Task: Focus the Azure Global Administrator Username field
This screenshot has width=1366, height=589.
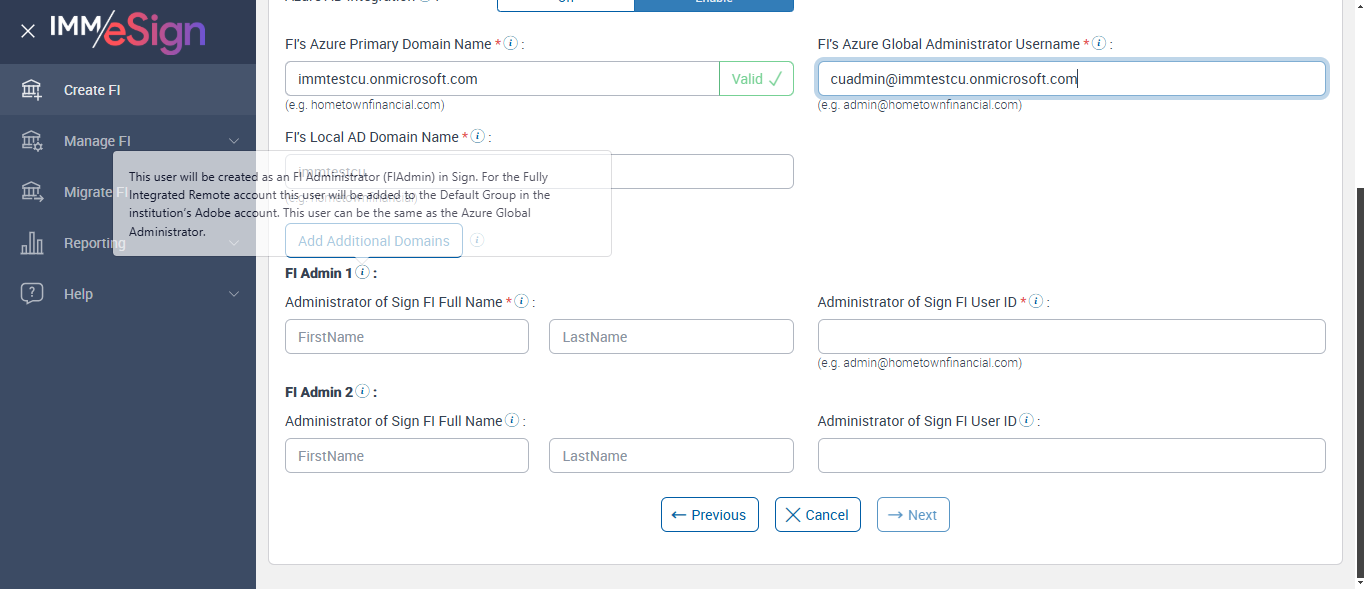Action: (x=1072, y=79)
